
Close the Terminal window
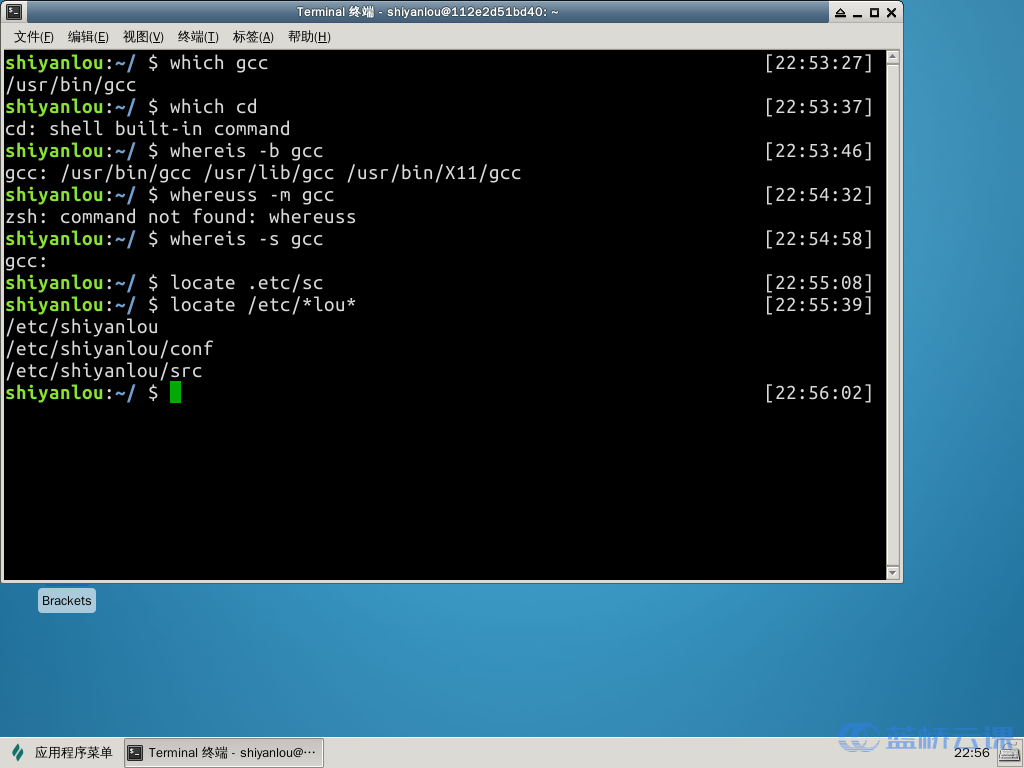tap(891, 12)
